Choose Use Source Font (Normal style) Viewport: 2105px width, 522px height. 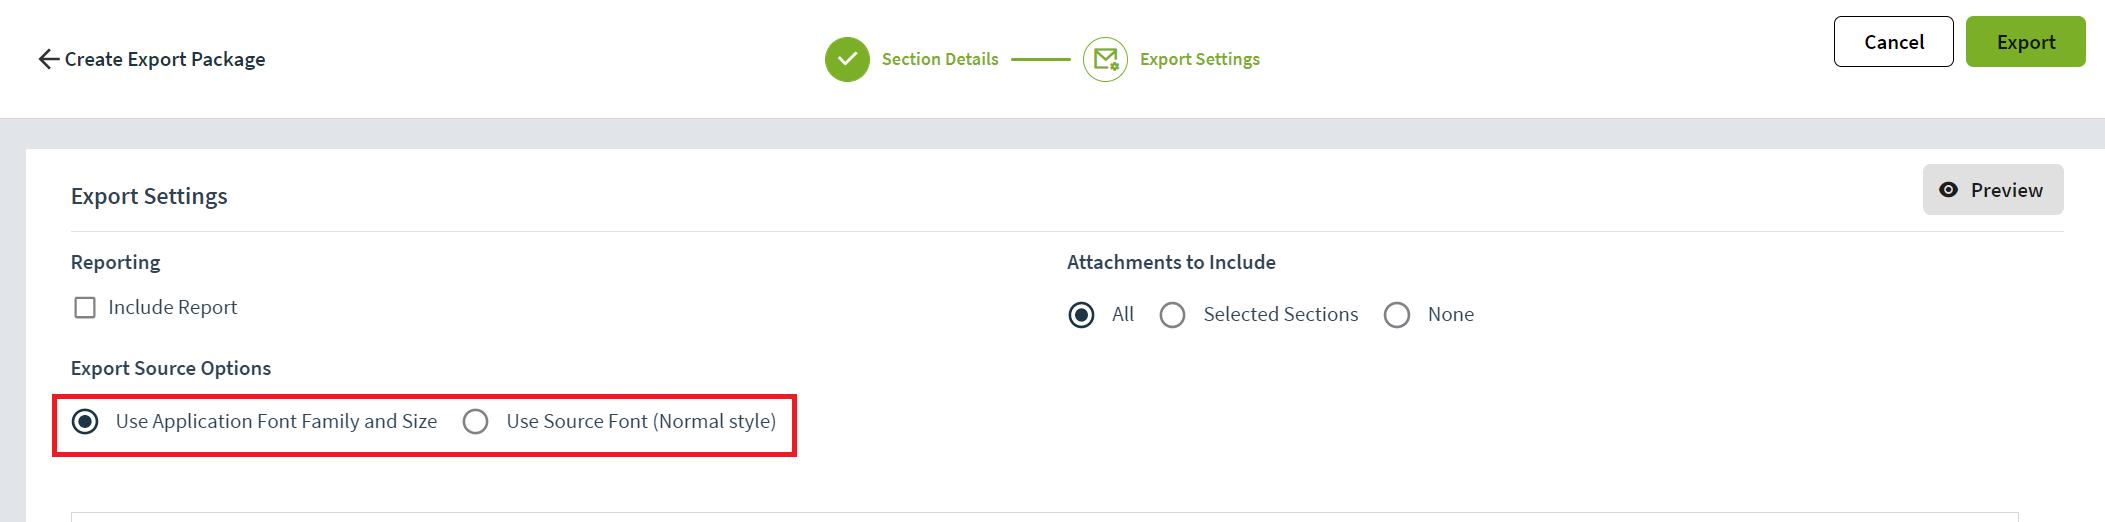click(x=475, y=422)
